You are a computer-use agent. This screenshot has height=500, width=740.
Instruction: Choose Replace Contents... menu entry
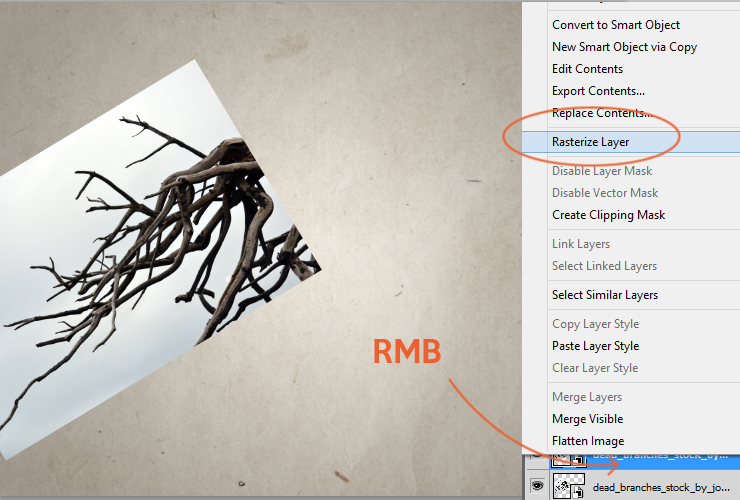(x=602, y=113)
